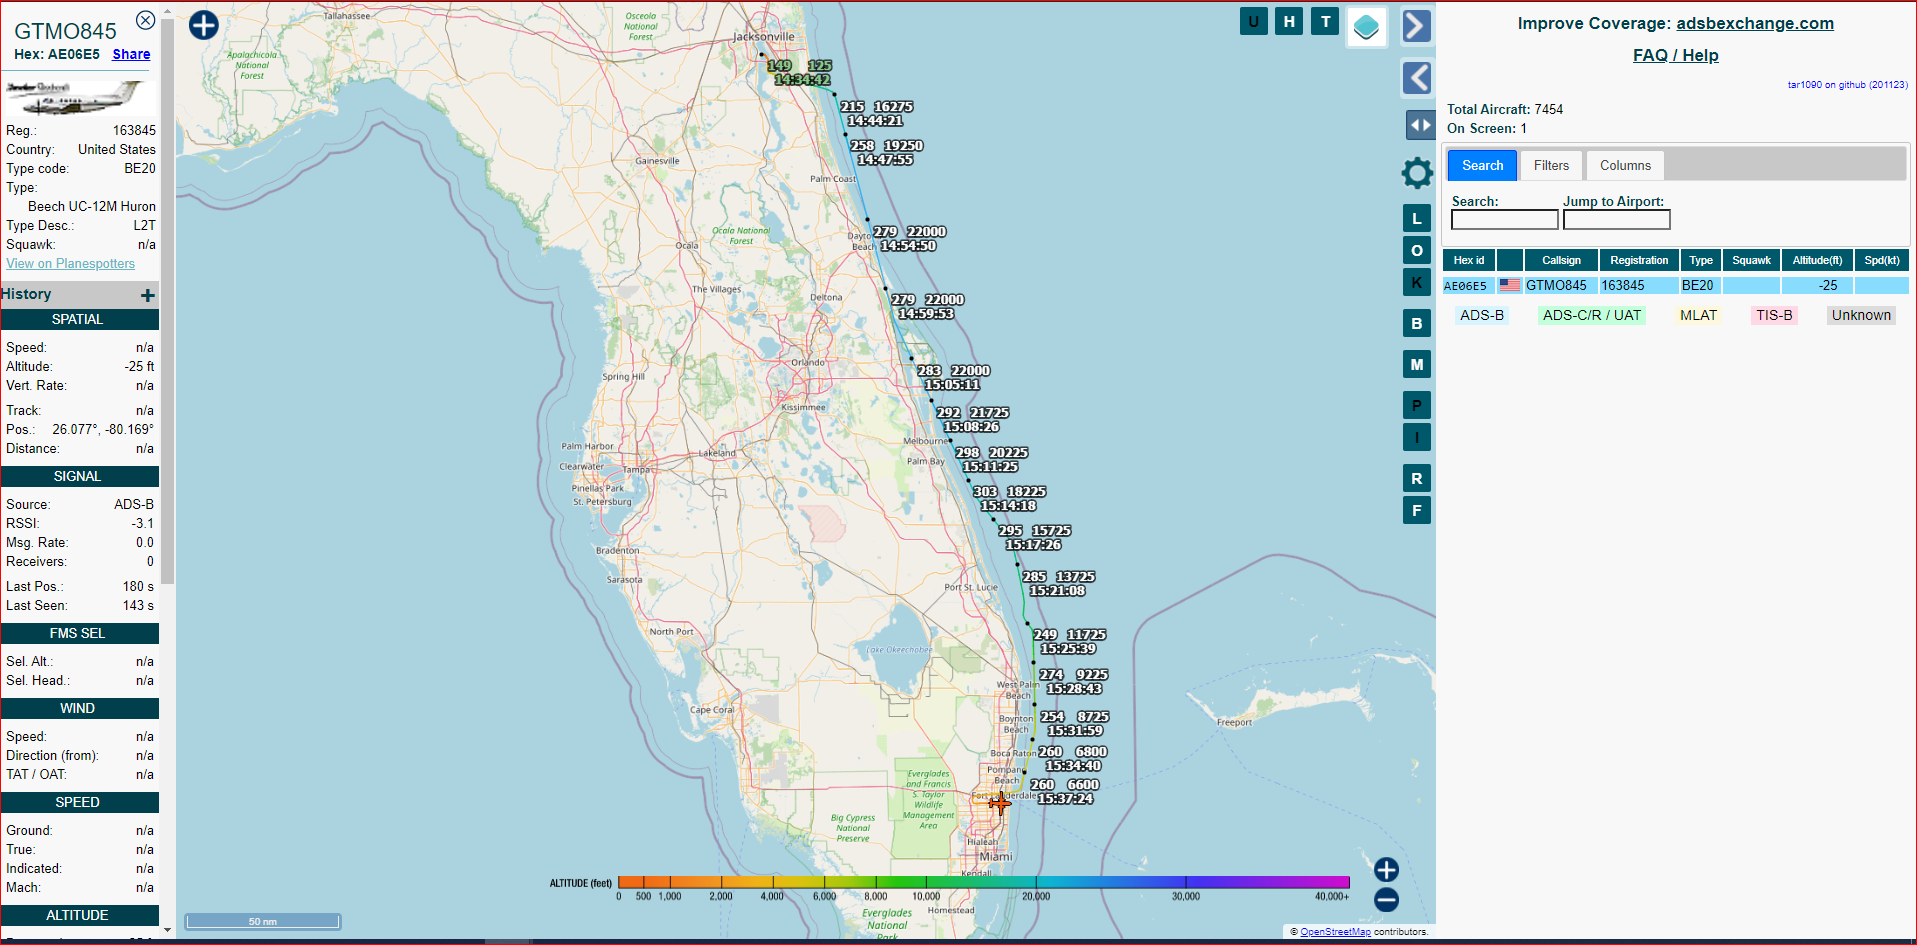Viewport: 1917px width, 945px height.
Task: Toggle the F map option button
Action: click(x=1416, y=510)
